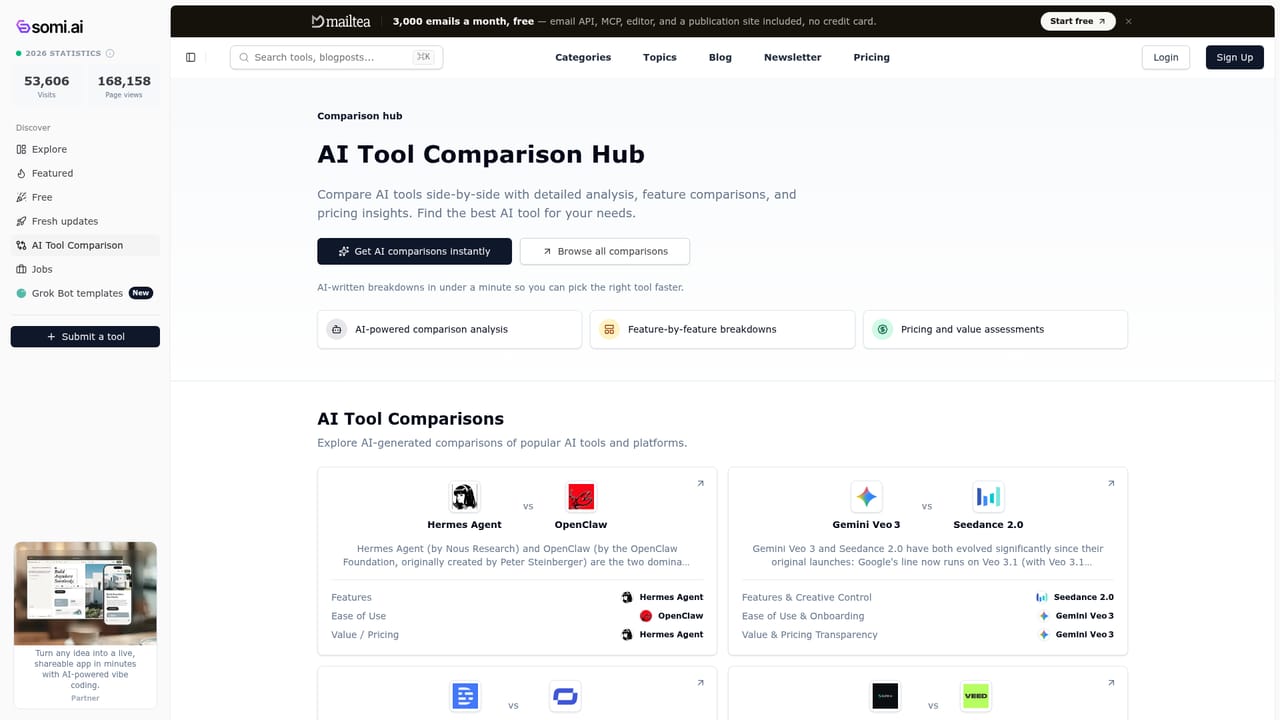This screenshot has width=1280, height=720.
Task: Select Free in the sidebar
Action: pos(85,197)
